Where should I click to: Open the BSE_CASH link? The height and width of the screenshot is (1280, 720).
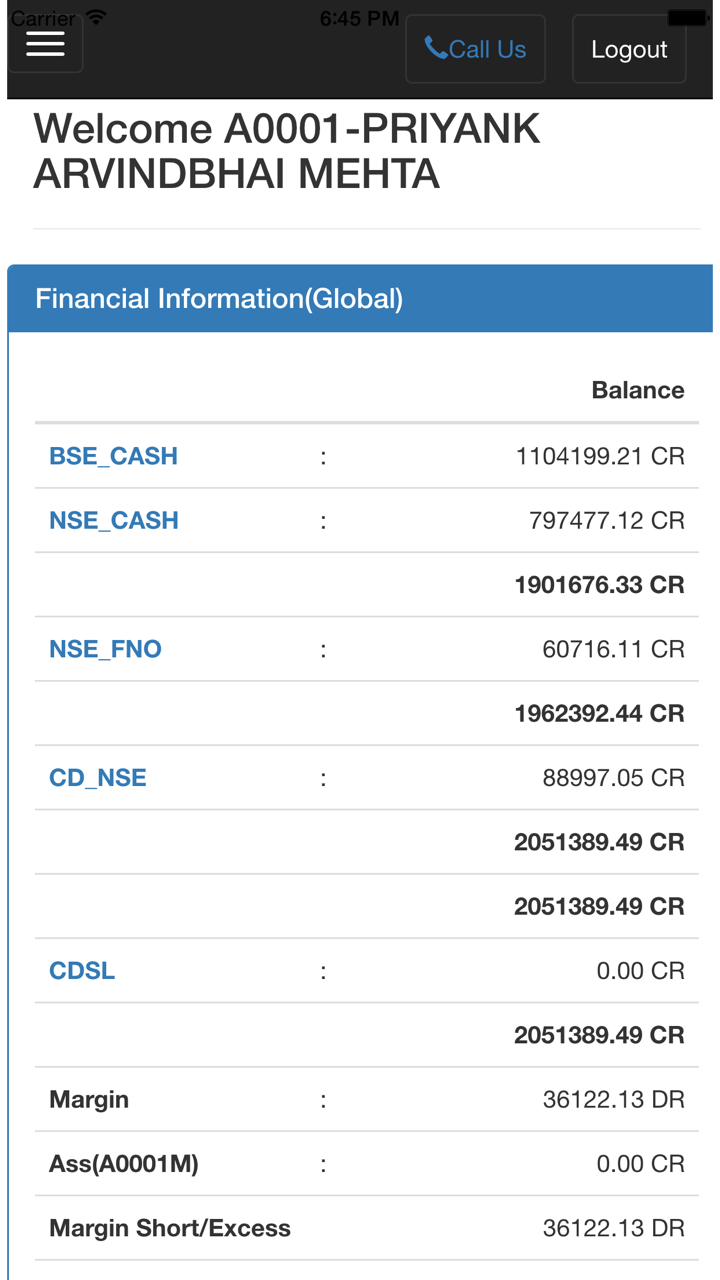click(x=113, y=456)
